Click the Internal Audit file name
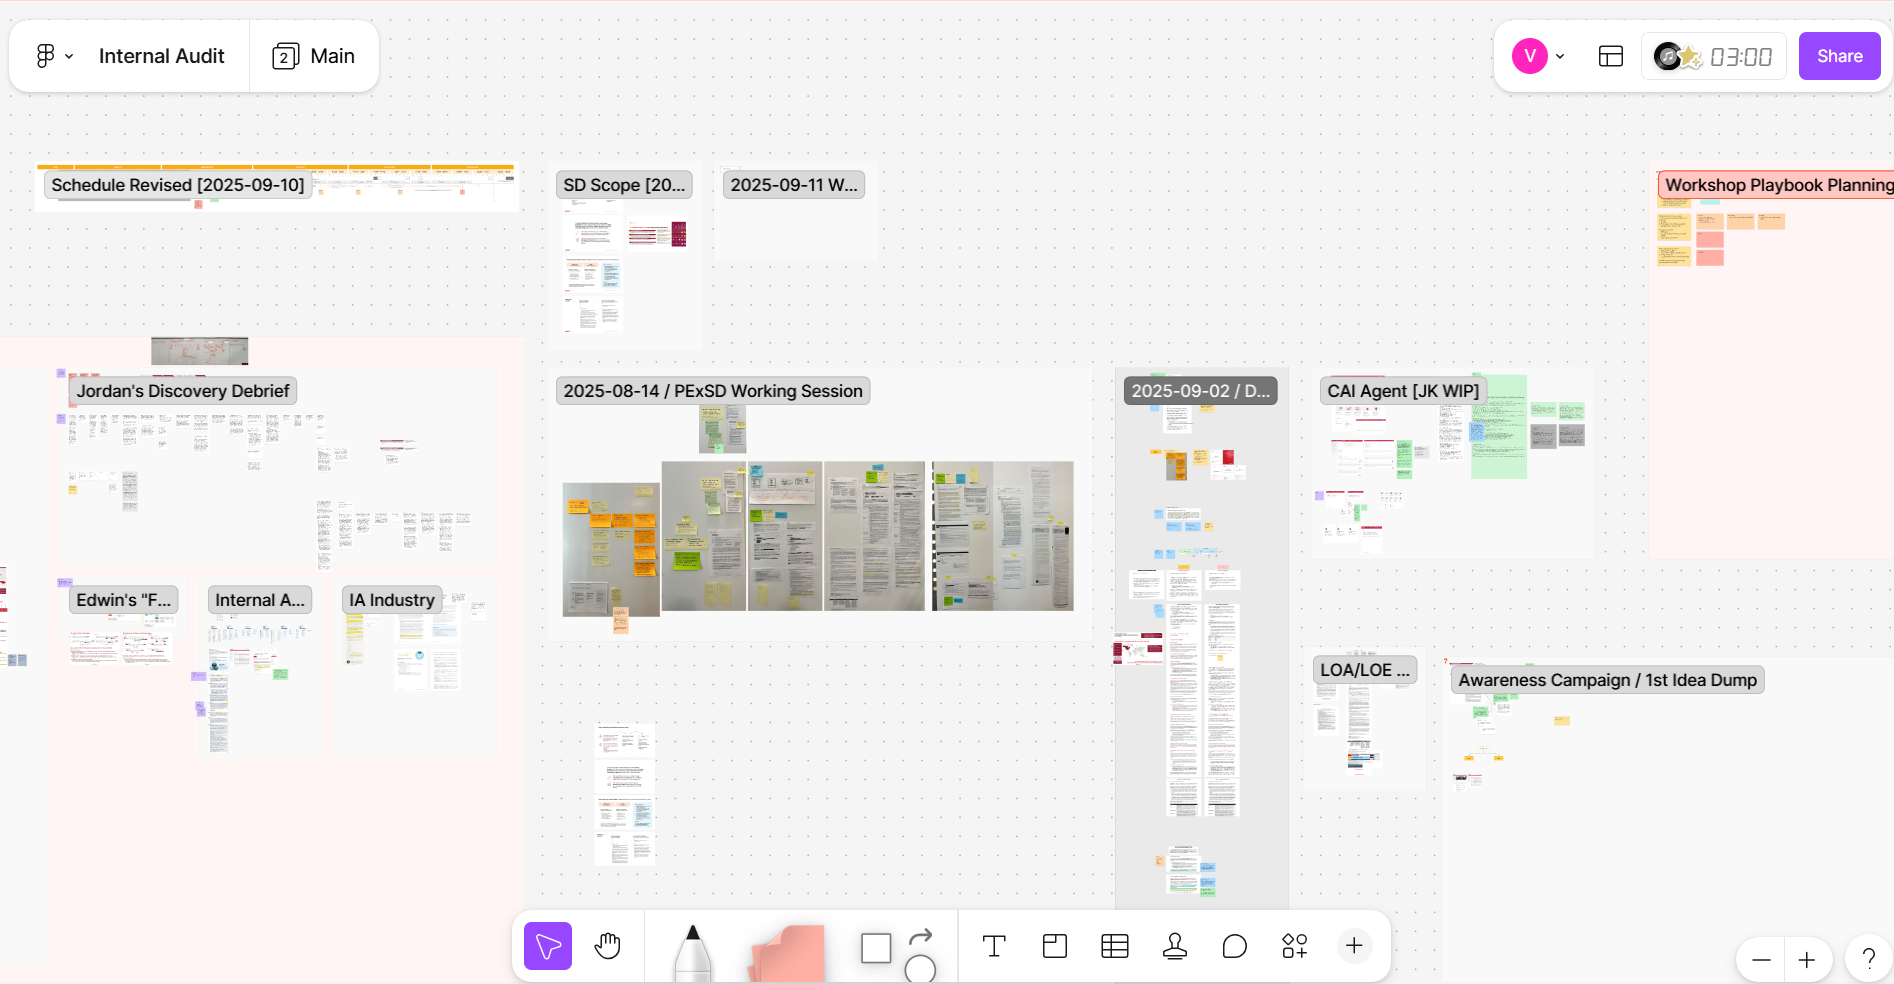This screenshot has height=984, width=1894. point(161,56)
